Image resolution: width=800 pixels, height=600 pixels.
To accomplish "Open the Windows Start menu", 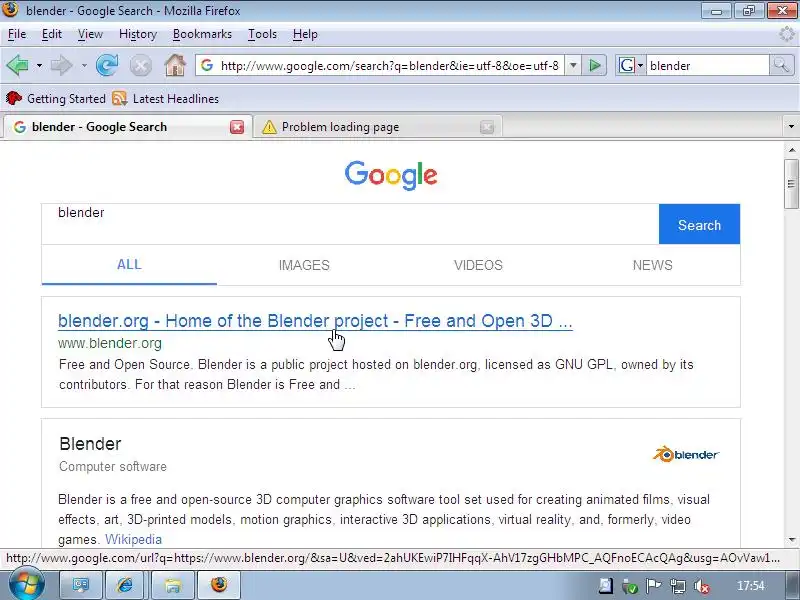I will click(x=27, y=585).
